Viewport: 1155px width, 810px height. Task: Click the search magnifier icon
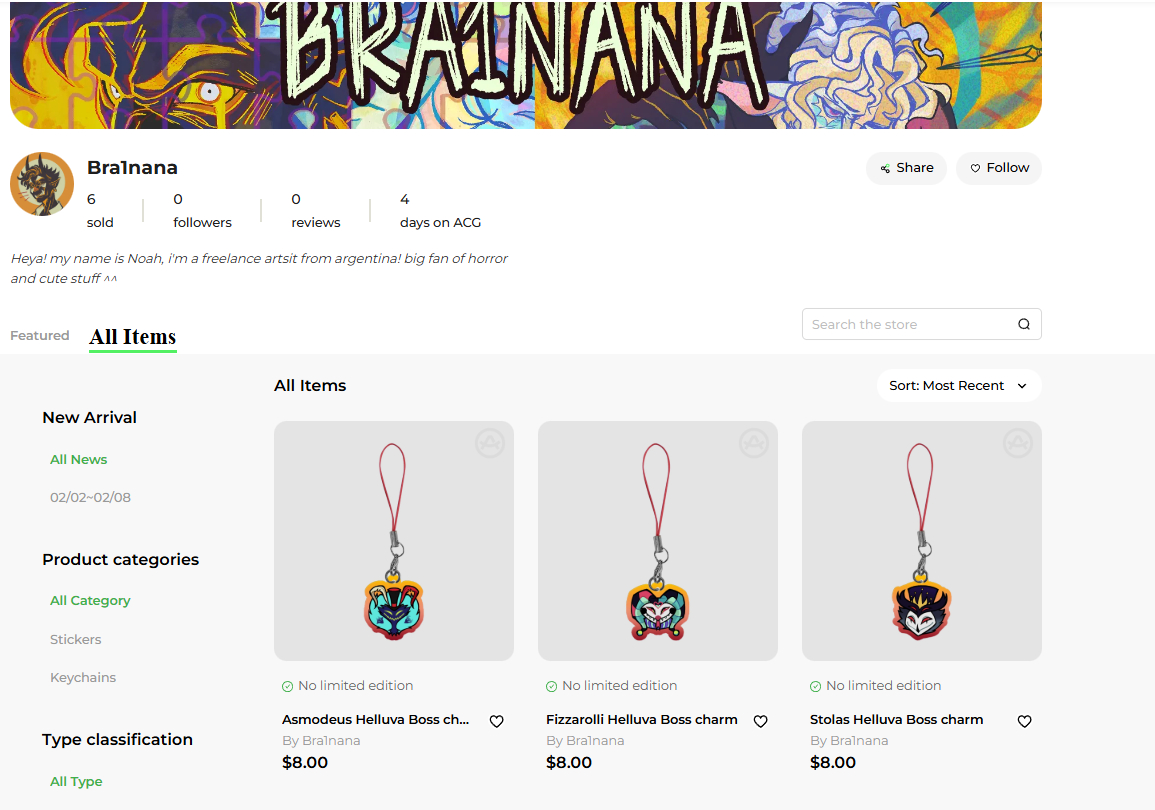(x=1024, y=324)
